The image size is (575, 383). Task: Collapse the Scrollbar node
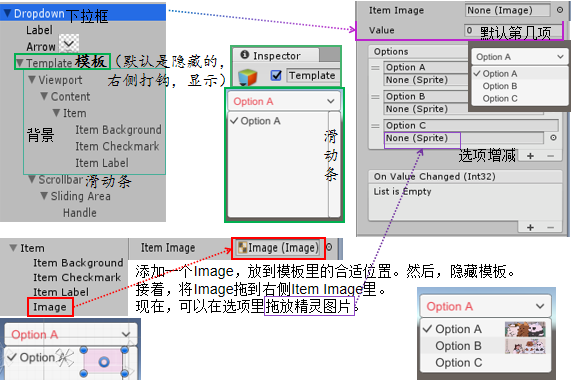pyautogui.click(x=32, y=179)
